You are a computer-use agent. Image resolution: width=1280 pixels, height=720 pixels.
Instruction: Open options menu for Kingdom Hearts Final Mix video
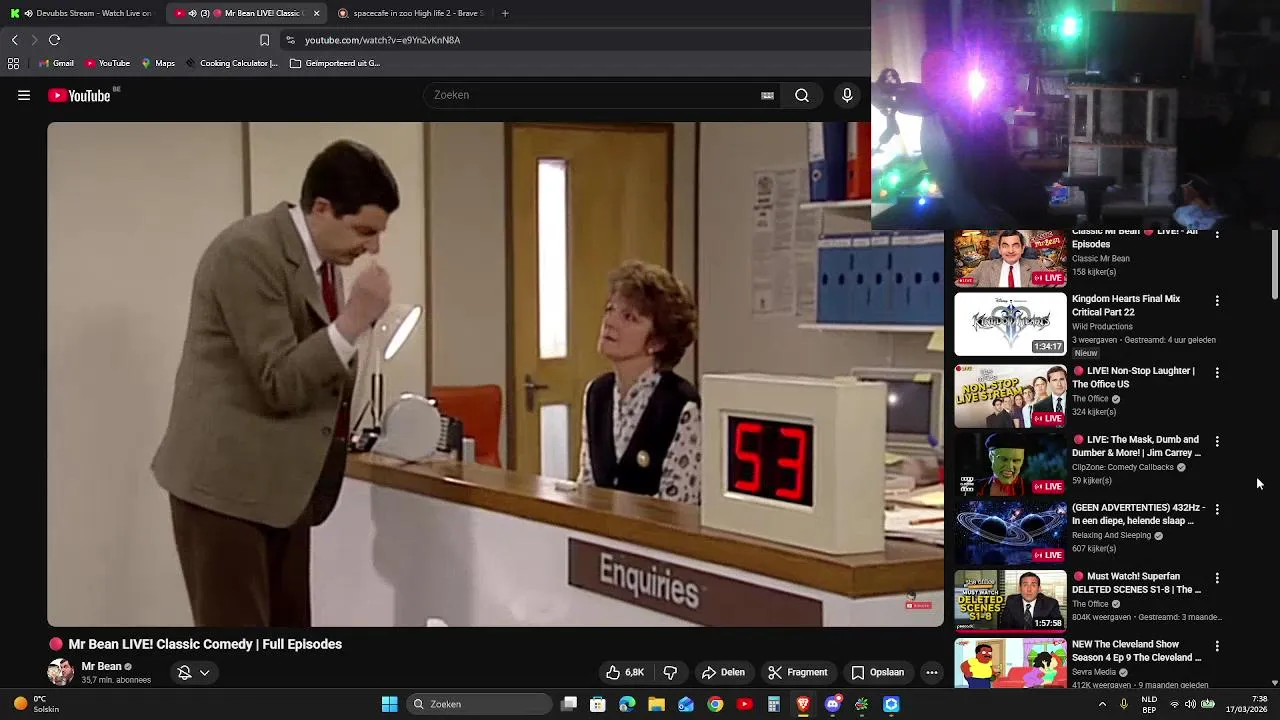(1217, 300)
